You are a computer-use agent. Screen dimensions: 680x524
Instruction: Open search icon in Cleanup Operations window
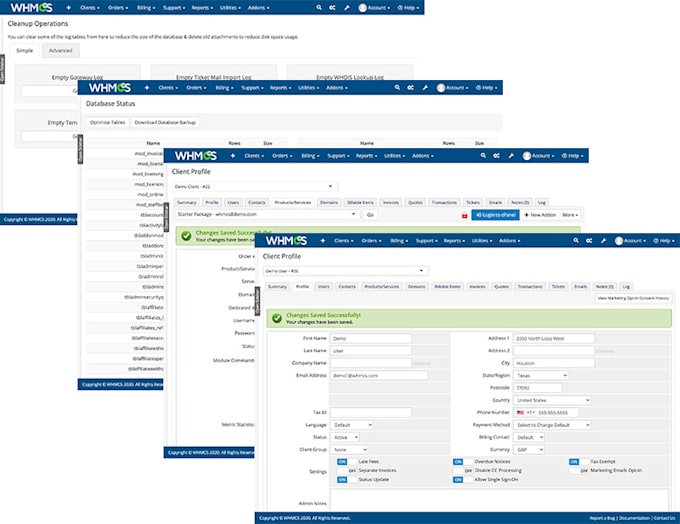click(x=319, y=8)
